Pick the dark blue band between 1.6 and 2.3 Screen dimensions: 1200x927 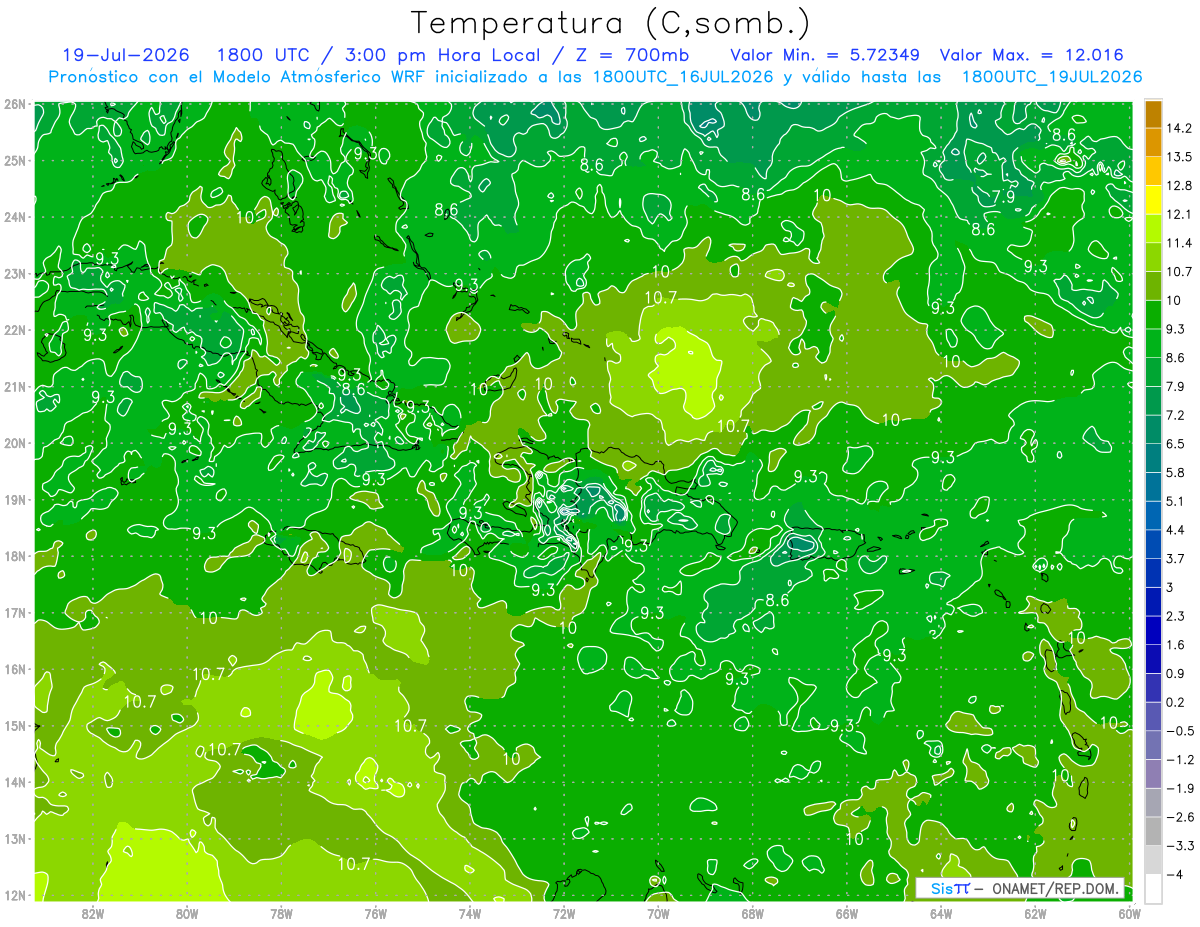click(1153, 630)
